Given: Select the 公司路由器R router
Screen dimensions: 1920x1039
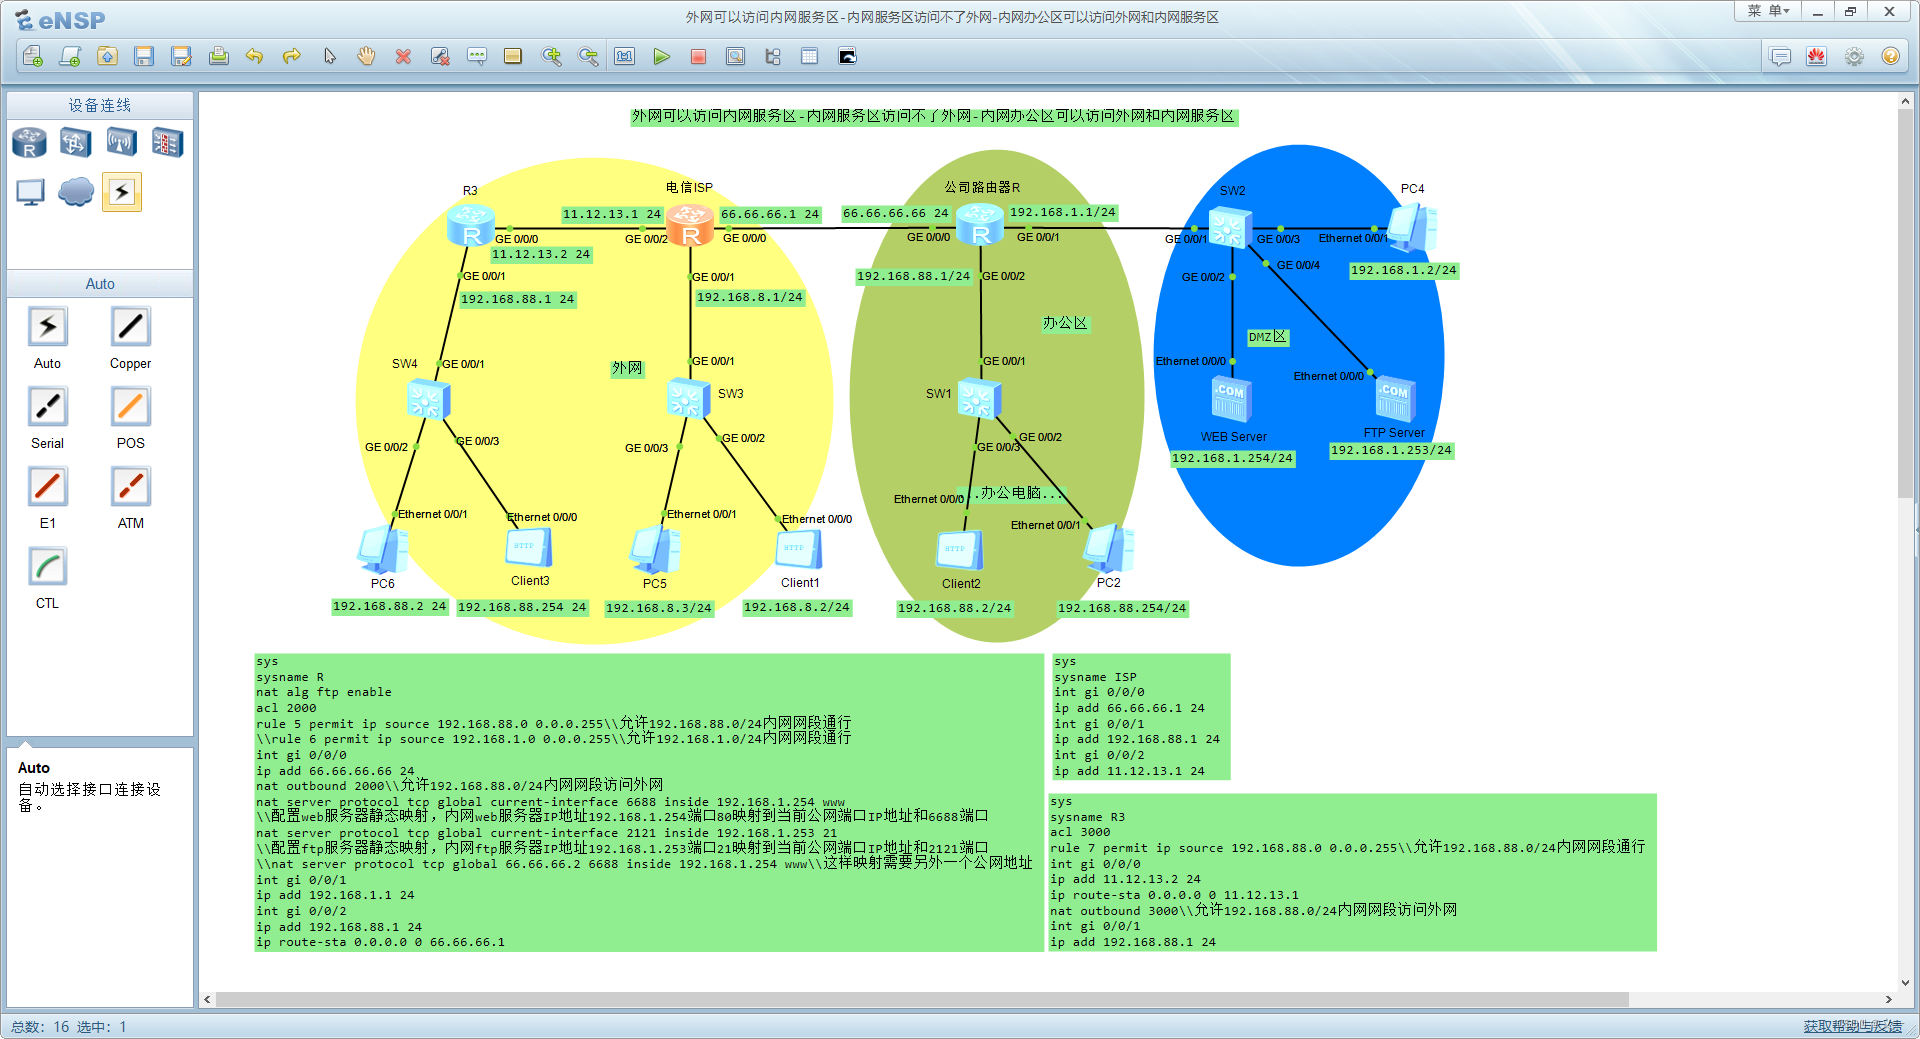Looking at the screenshot, I should 980,225.
